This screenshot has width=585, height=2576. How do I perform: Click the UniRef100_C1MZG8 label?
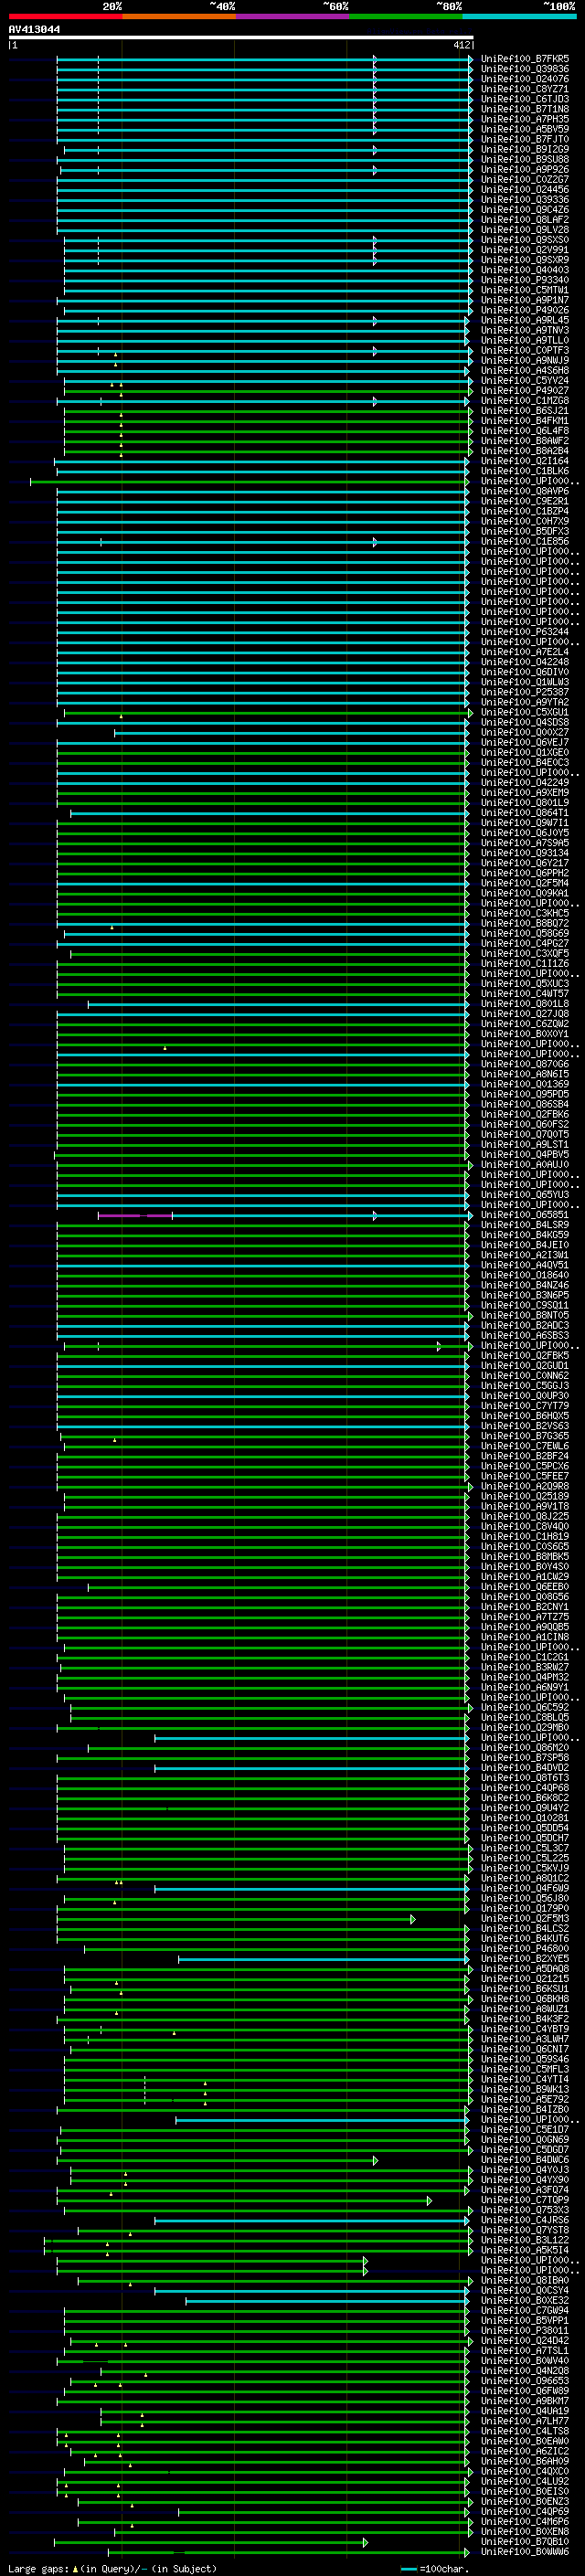(525, 401)
